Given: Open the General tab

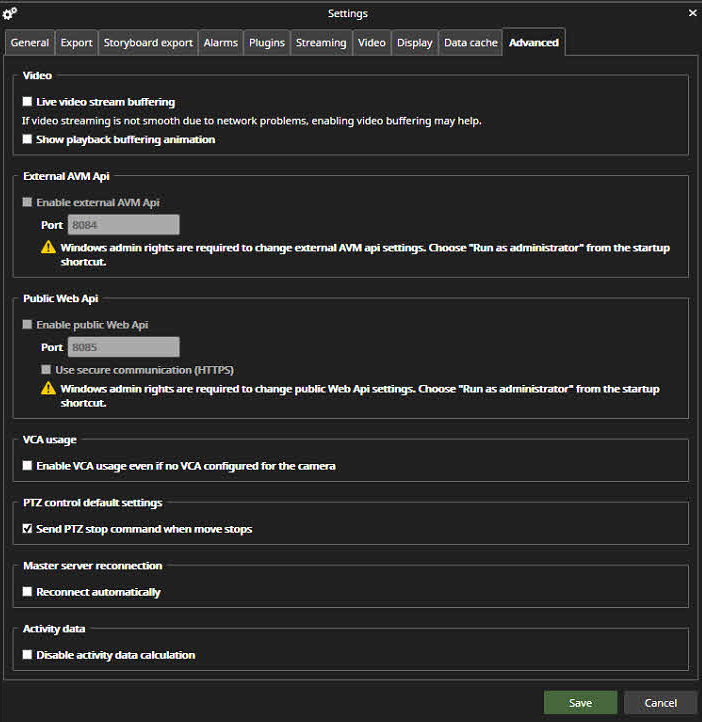Looking at the screenshot, I should tap(30, 43).
